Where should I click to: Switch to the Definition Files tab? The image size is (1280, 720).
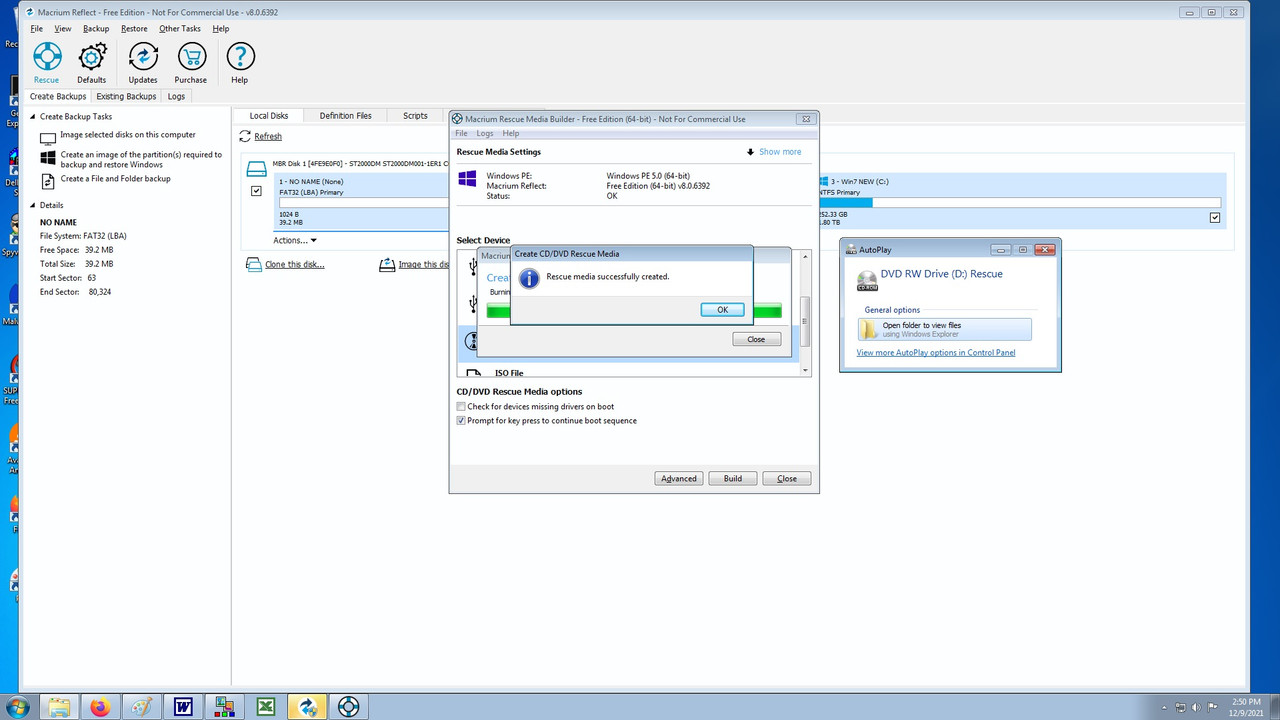(345, 116)
